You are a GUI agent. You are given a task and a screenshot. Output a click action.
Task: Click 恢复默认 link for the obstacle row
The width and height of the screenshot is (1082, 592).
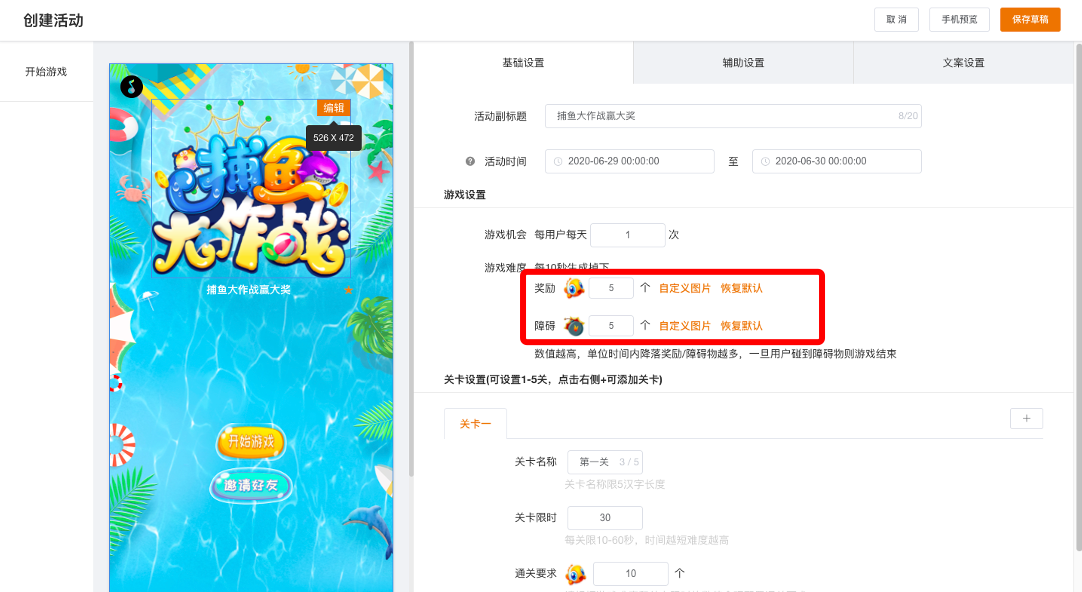741,326
